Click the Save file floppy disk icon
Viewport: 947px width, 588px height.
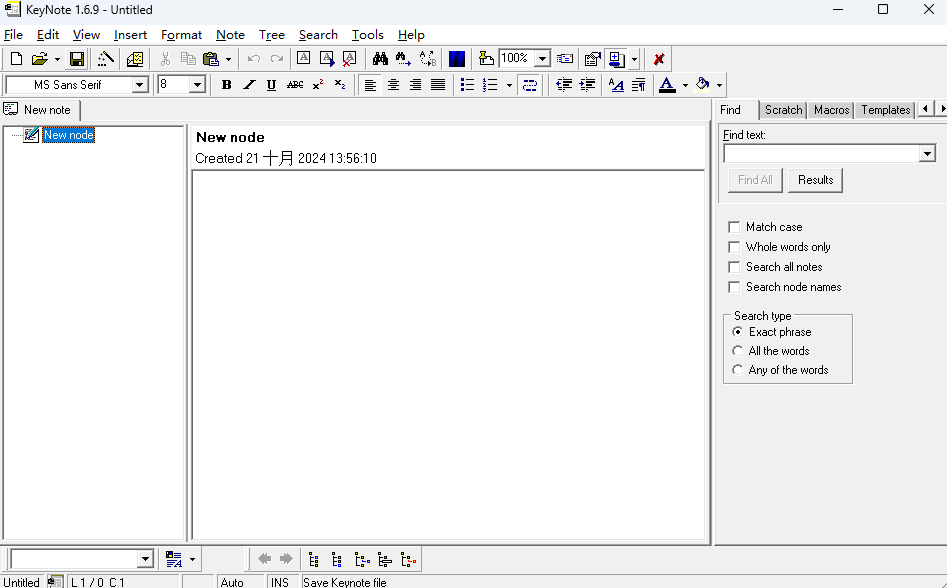point(76,59)
